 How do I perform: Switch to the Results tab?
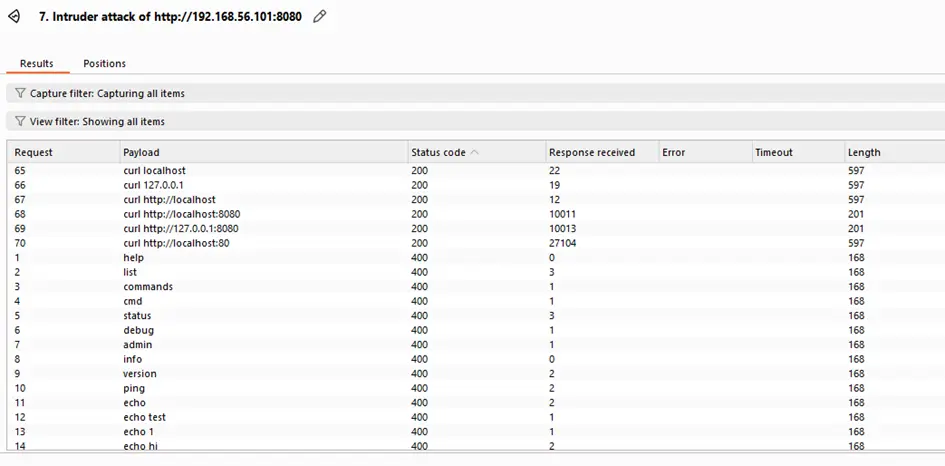point(37,63)
